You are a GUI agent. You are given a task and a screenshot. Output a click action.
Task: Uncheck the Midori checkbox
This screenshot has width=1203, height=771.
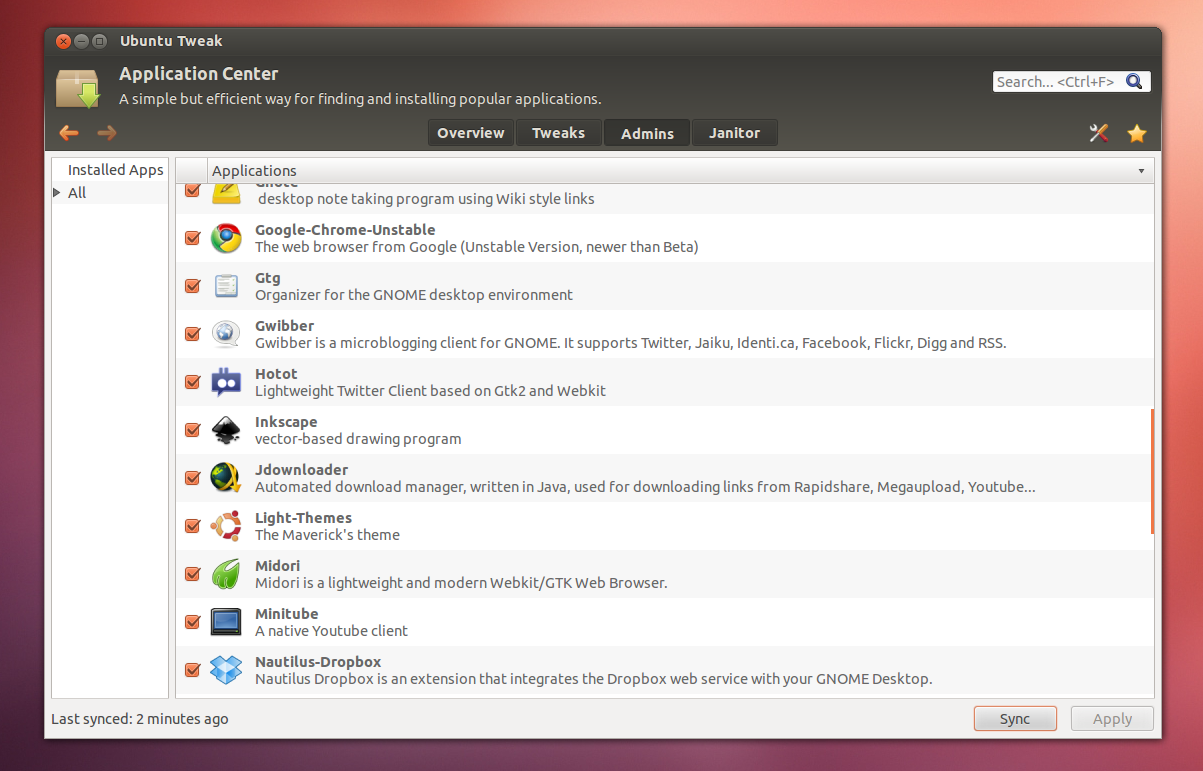(x=193, y=574)
